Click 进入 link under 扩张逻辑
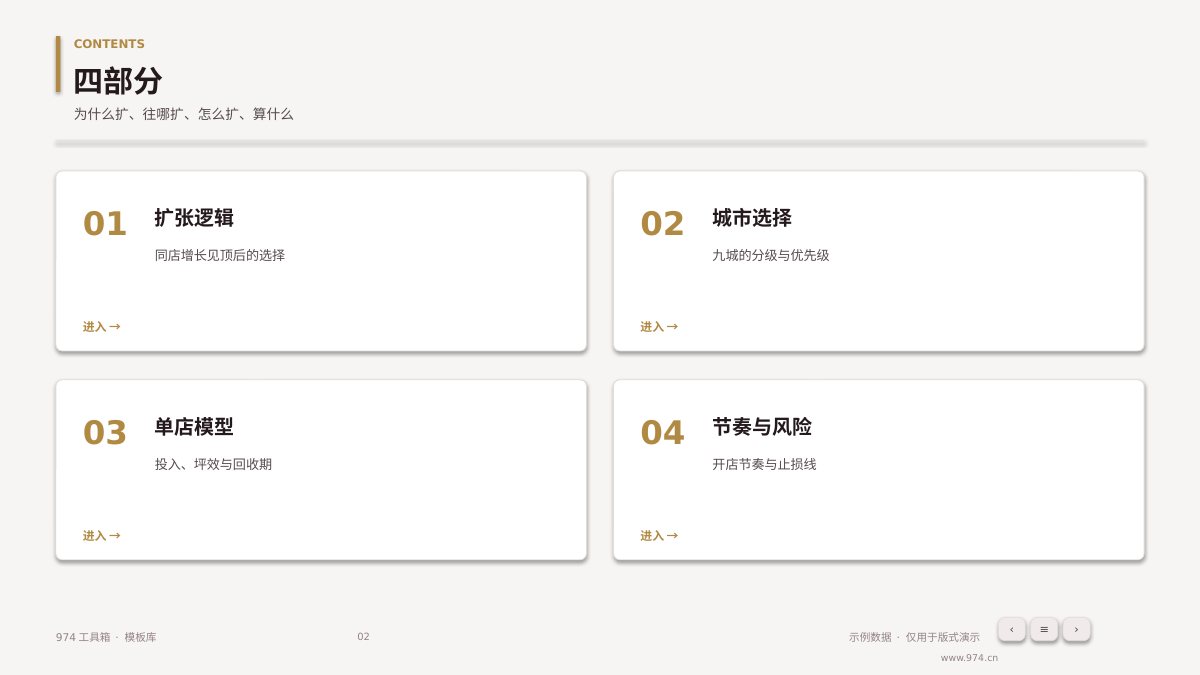 tap(101, 327)
